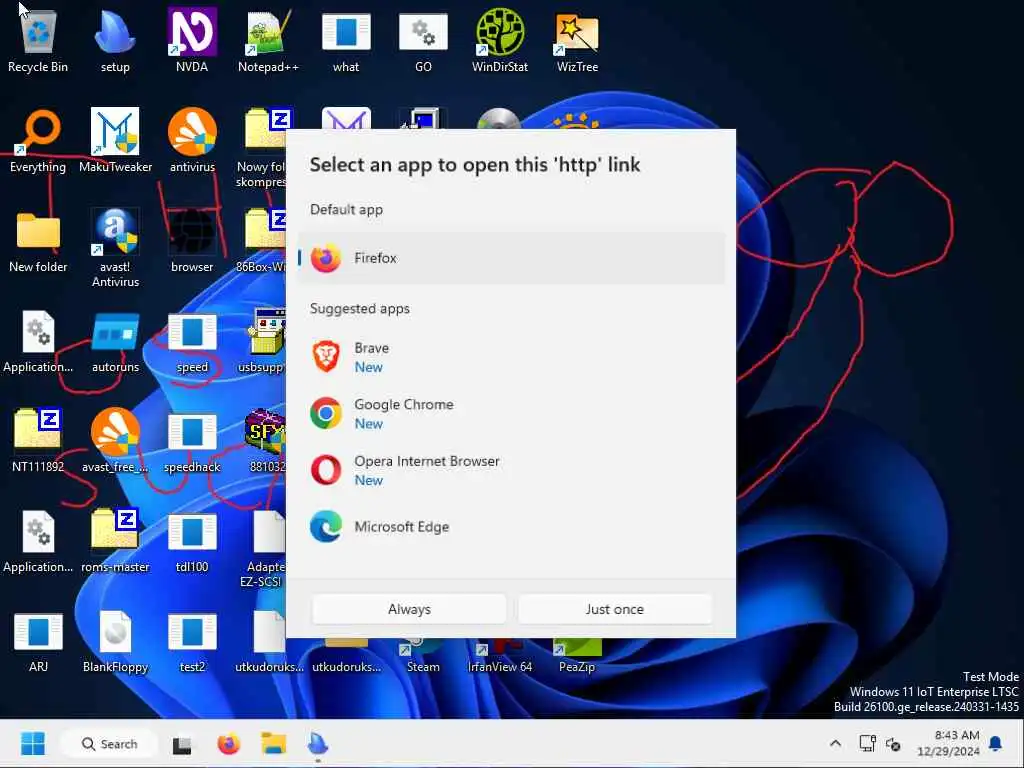Click the Just once button
This screenshot has width=1024, height=768.
click(615, 609)
